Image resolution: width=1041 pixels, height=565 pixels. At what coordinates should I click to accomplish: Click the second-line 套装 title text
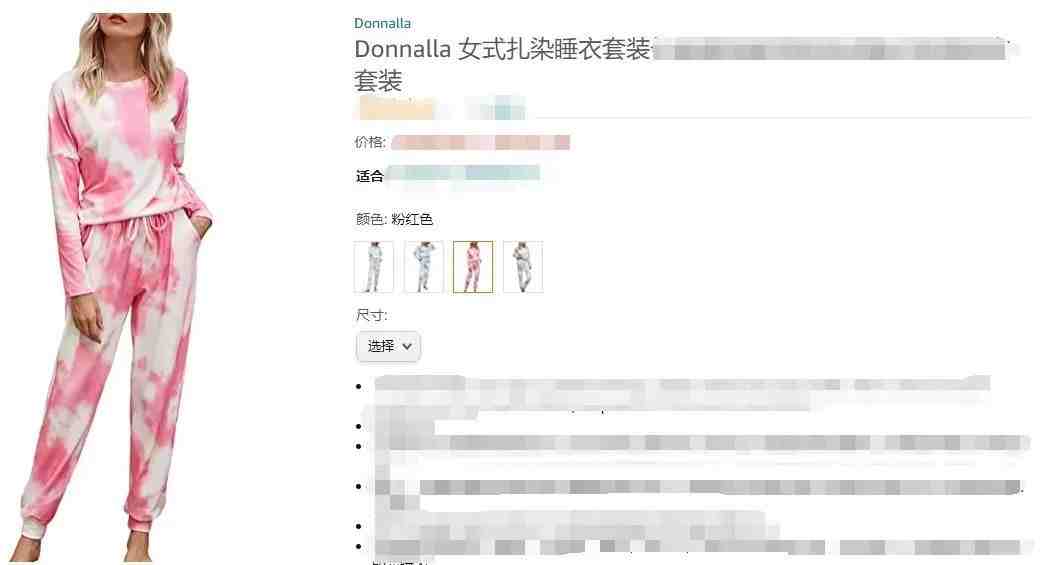[378, 81]
